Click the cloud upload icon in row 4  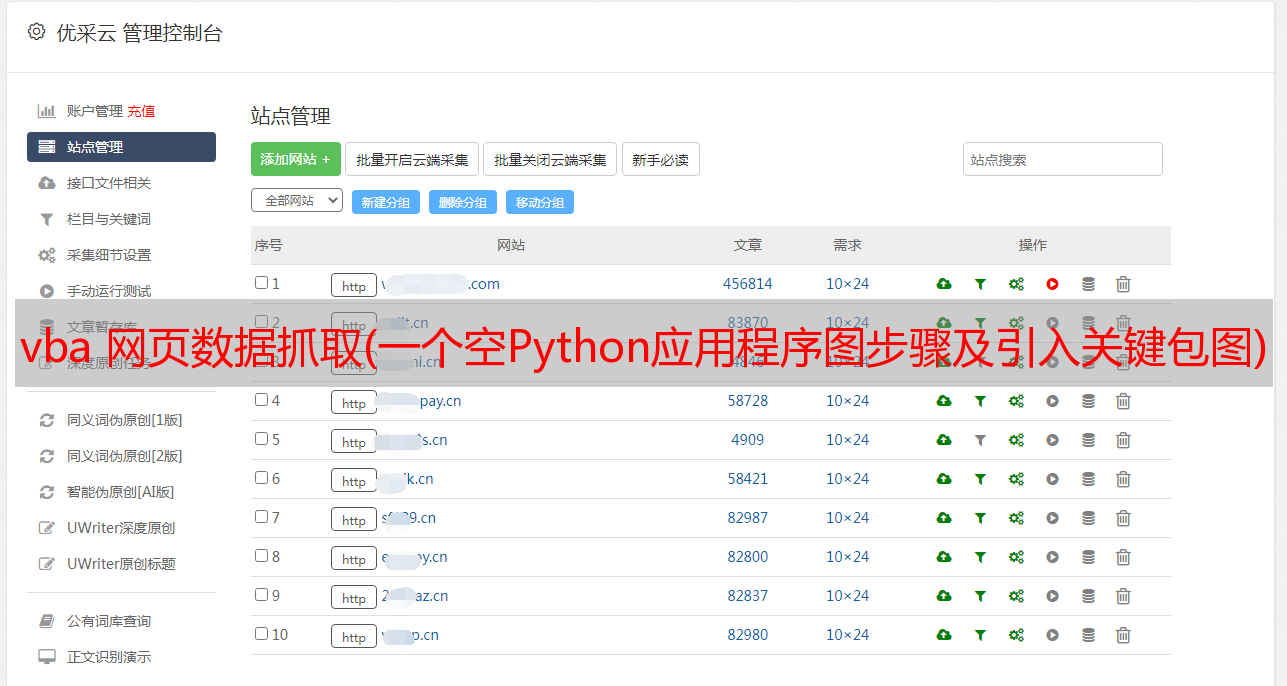click(943, 401)
